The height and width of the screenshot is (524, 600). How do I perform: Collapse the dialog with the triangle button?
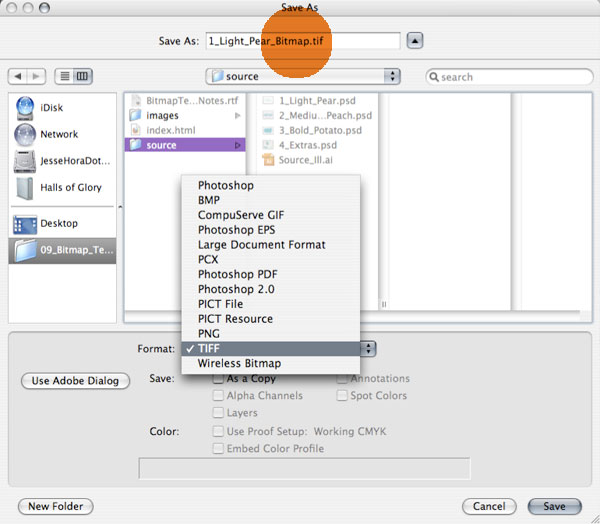415,41
